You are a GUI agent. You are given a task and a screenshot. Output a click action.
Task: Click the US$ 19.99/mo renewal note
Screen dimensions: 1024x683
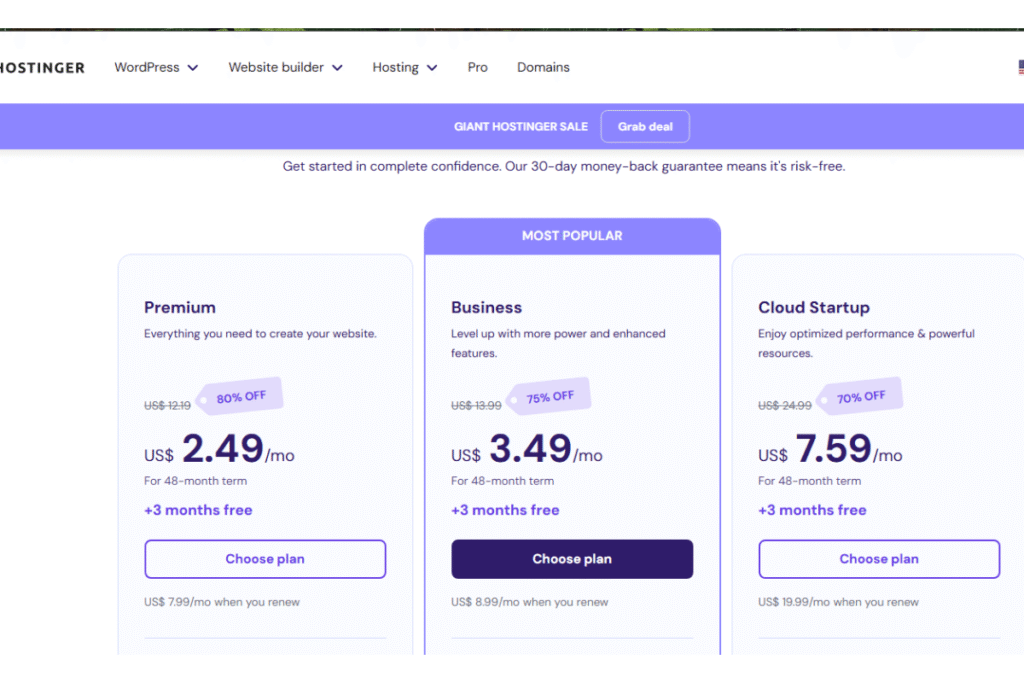[x=839, y=602]
